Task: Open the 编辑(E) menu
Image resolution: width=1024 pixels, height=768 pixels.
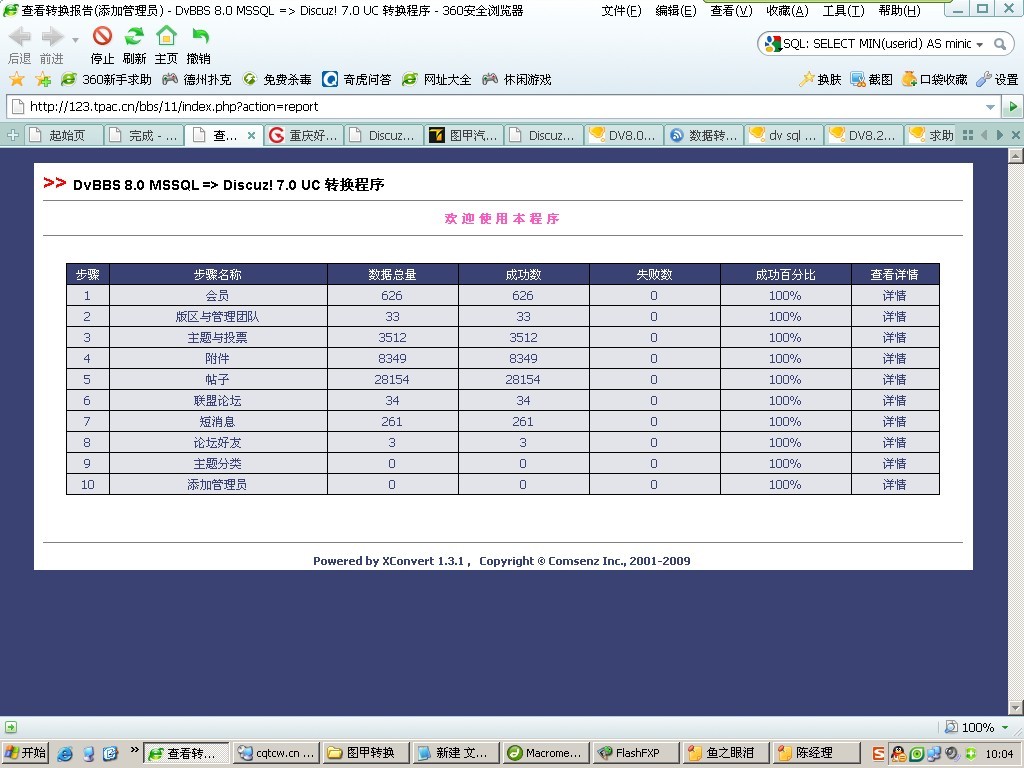Action: [676, 10]
